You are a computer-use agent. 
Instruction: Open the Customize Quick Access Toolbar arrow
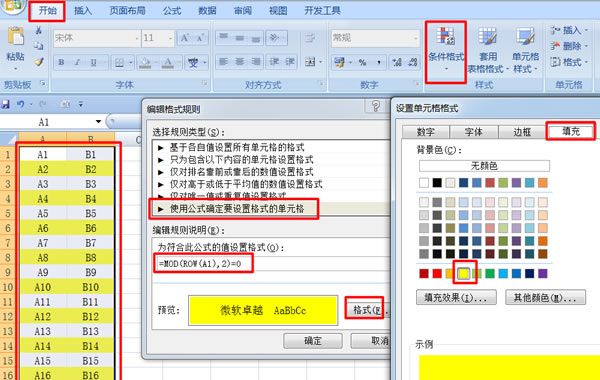pyautogui.click(x=81, y=104)
